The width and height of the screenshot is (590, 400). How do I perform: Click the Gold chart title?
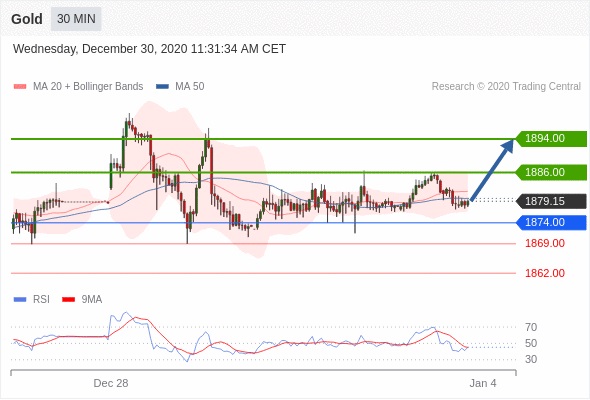pos(27,19)
